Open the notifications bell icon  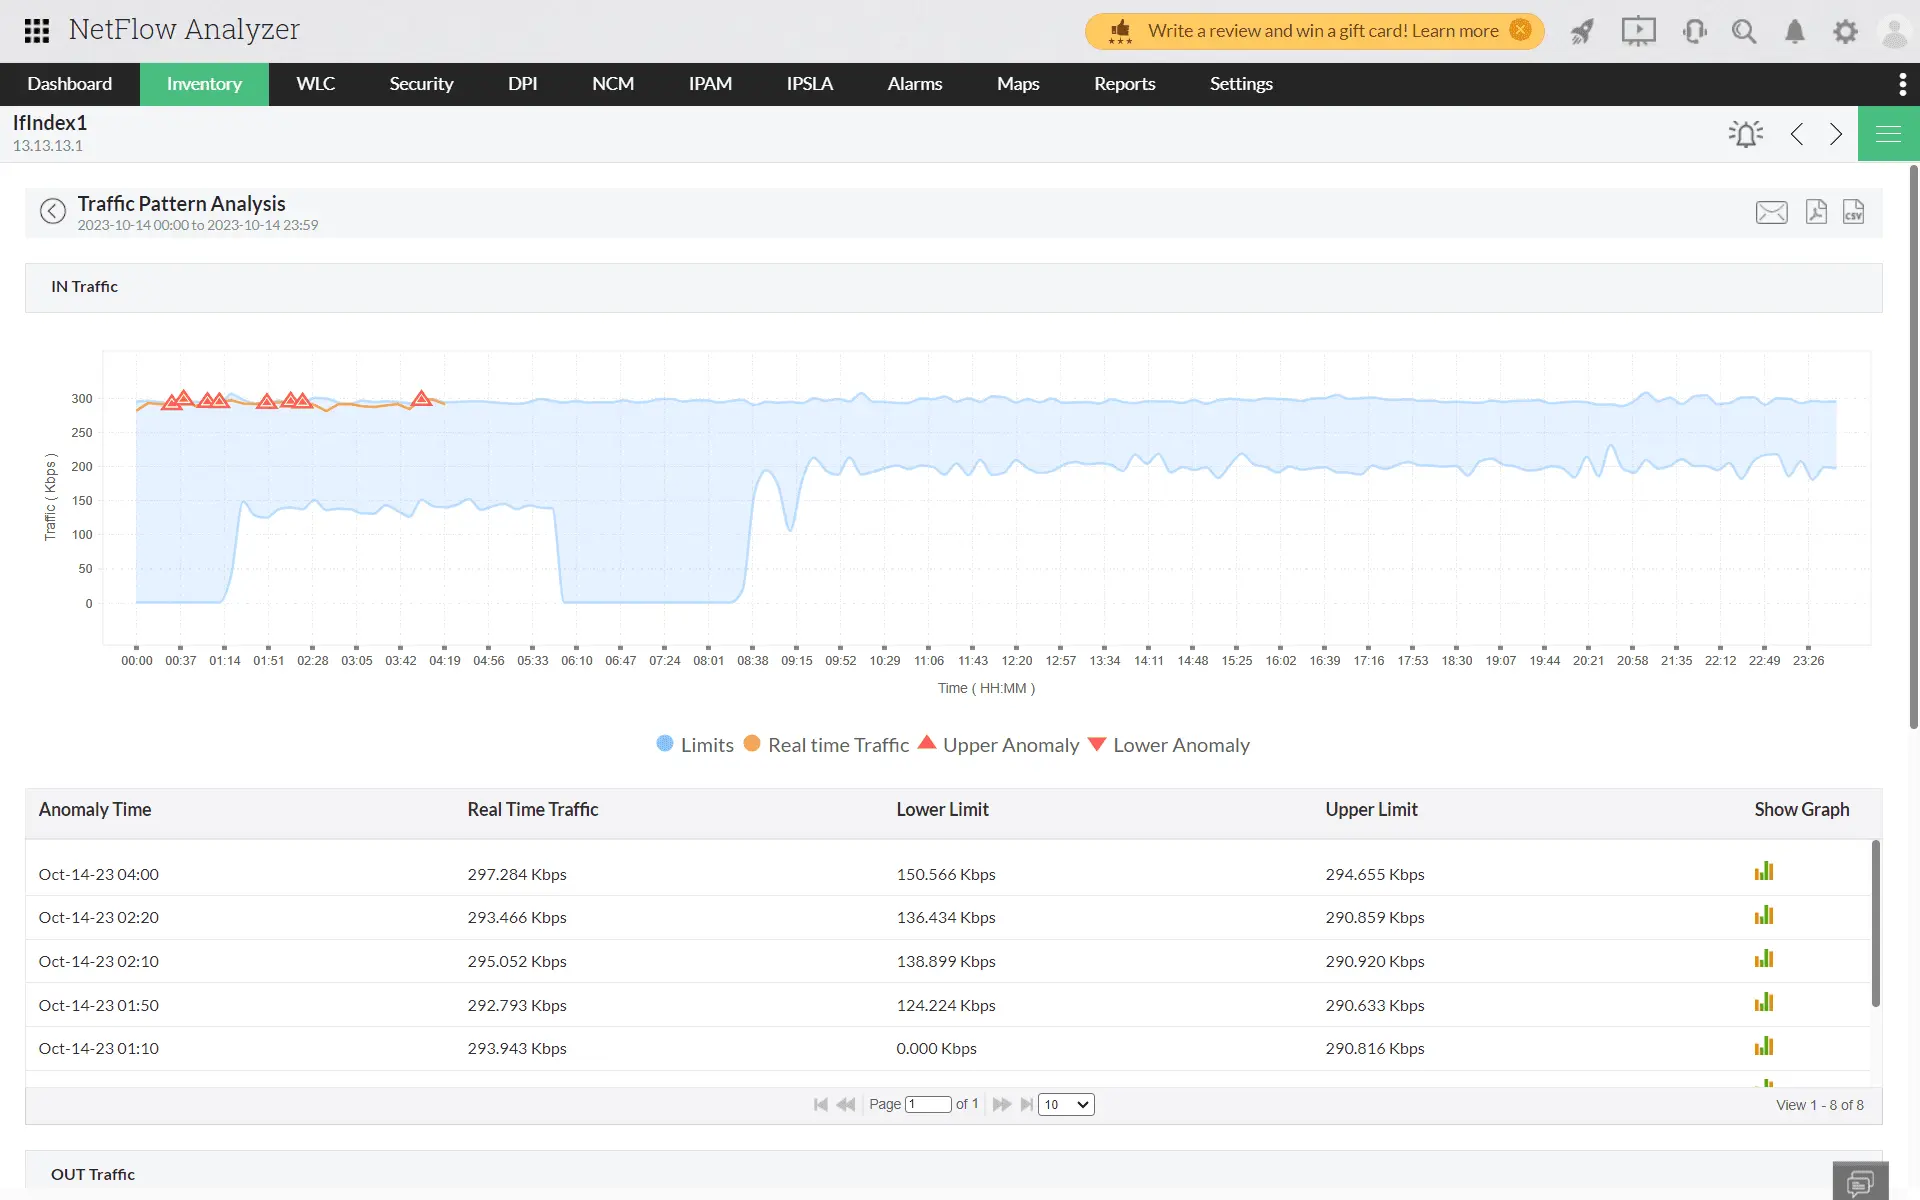pyautogui.click(x=1794, y=31)
